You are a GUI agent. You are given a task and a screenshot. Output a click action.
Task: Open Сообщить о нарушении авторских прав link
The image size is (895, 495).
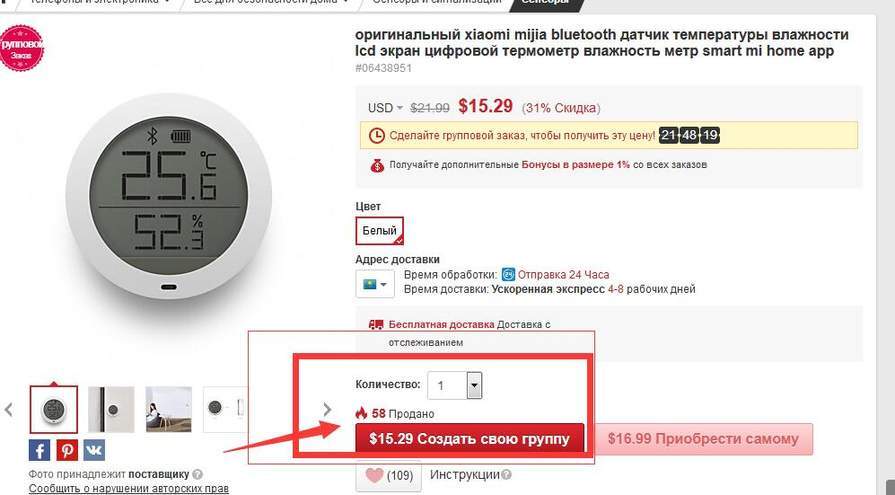point(129,489)
